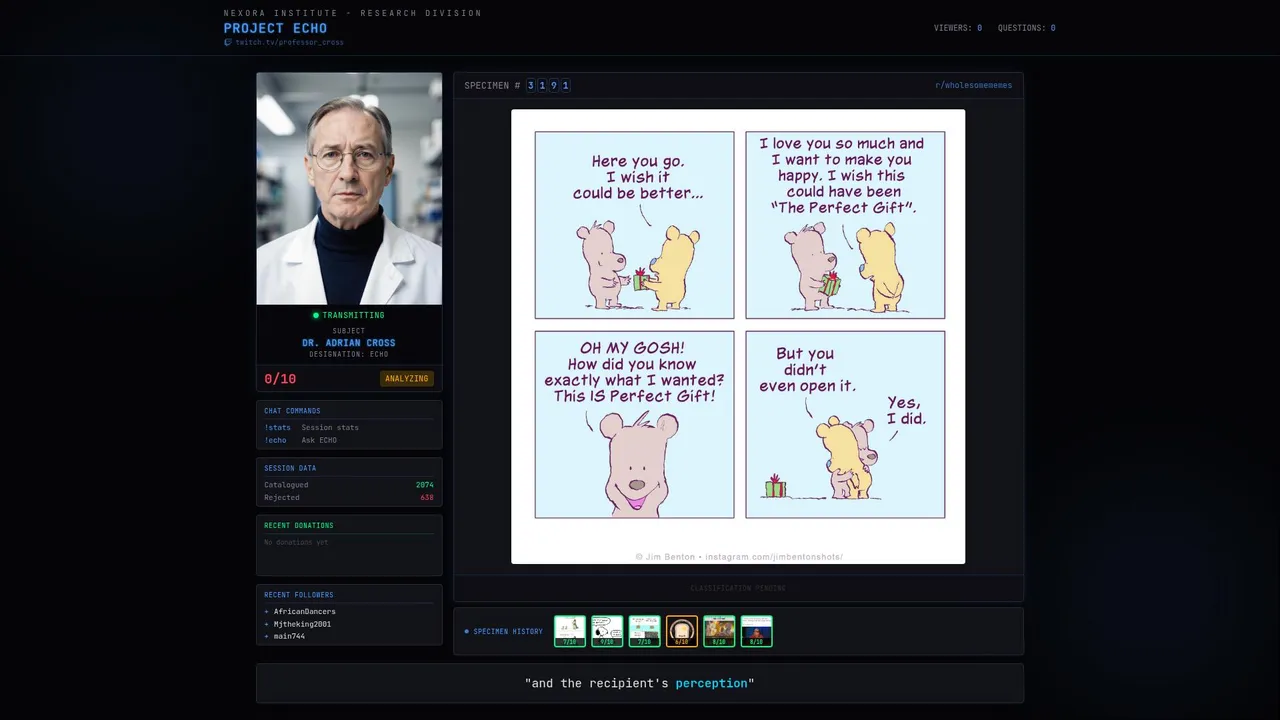
Task: Click the Catalogued value 2074
Action: pyautogui.click(x=425, y=485)
